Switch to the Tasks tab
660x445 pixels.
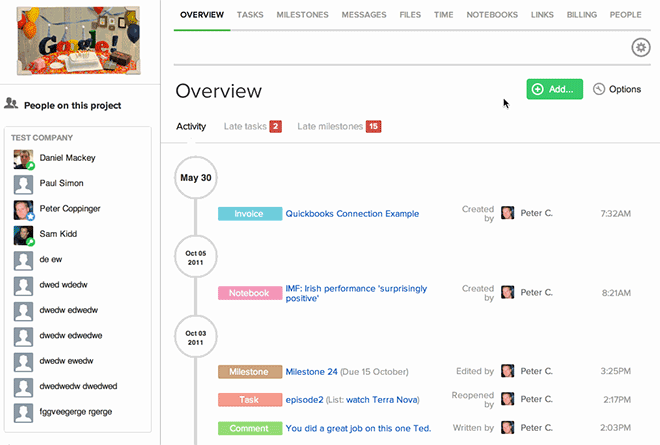click(252, 15)
